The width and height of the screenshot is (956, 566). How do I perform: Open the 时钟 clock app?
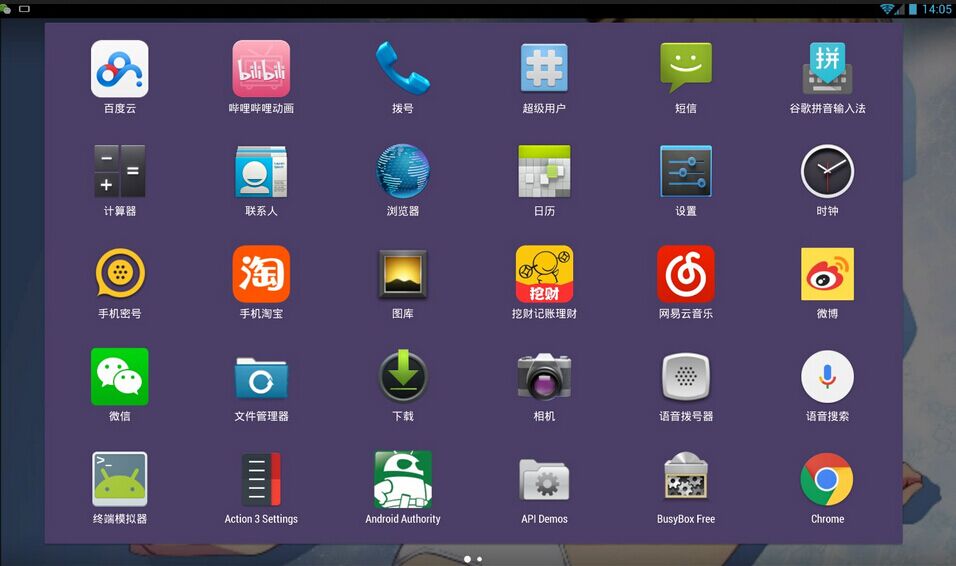(827, 171)
